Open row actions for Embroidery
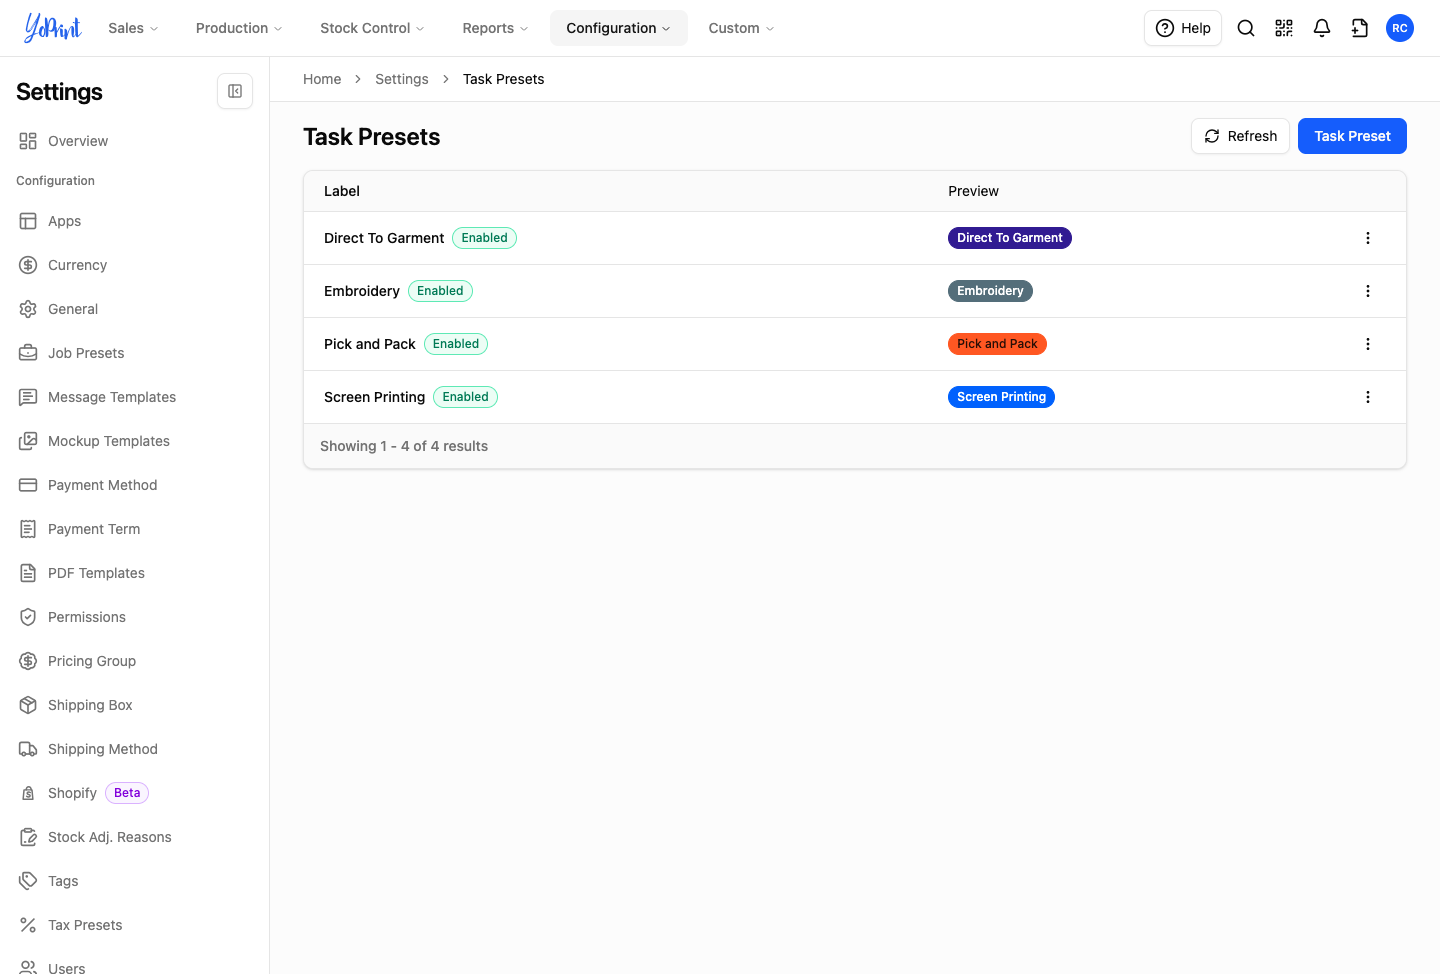The height and width of the screenshot is (974, 1440). pos(1368,291)
